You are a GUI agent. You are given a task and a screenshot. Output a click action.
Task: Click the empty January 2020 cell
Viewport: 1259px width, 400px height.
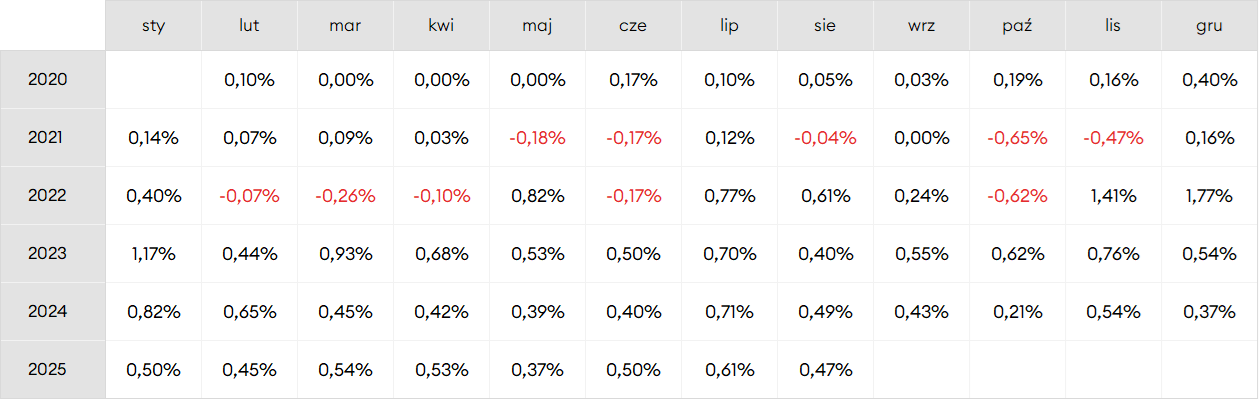click(x=153, y=79)
